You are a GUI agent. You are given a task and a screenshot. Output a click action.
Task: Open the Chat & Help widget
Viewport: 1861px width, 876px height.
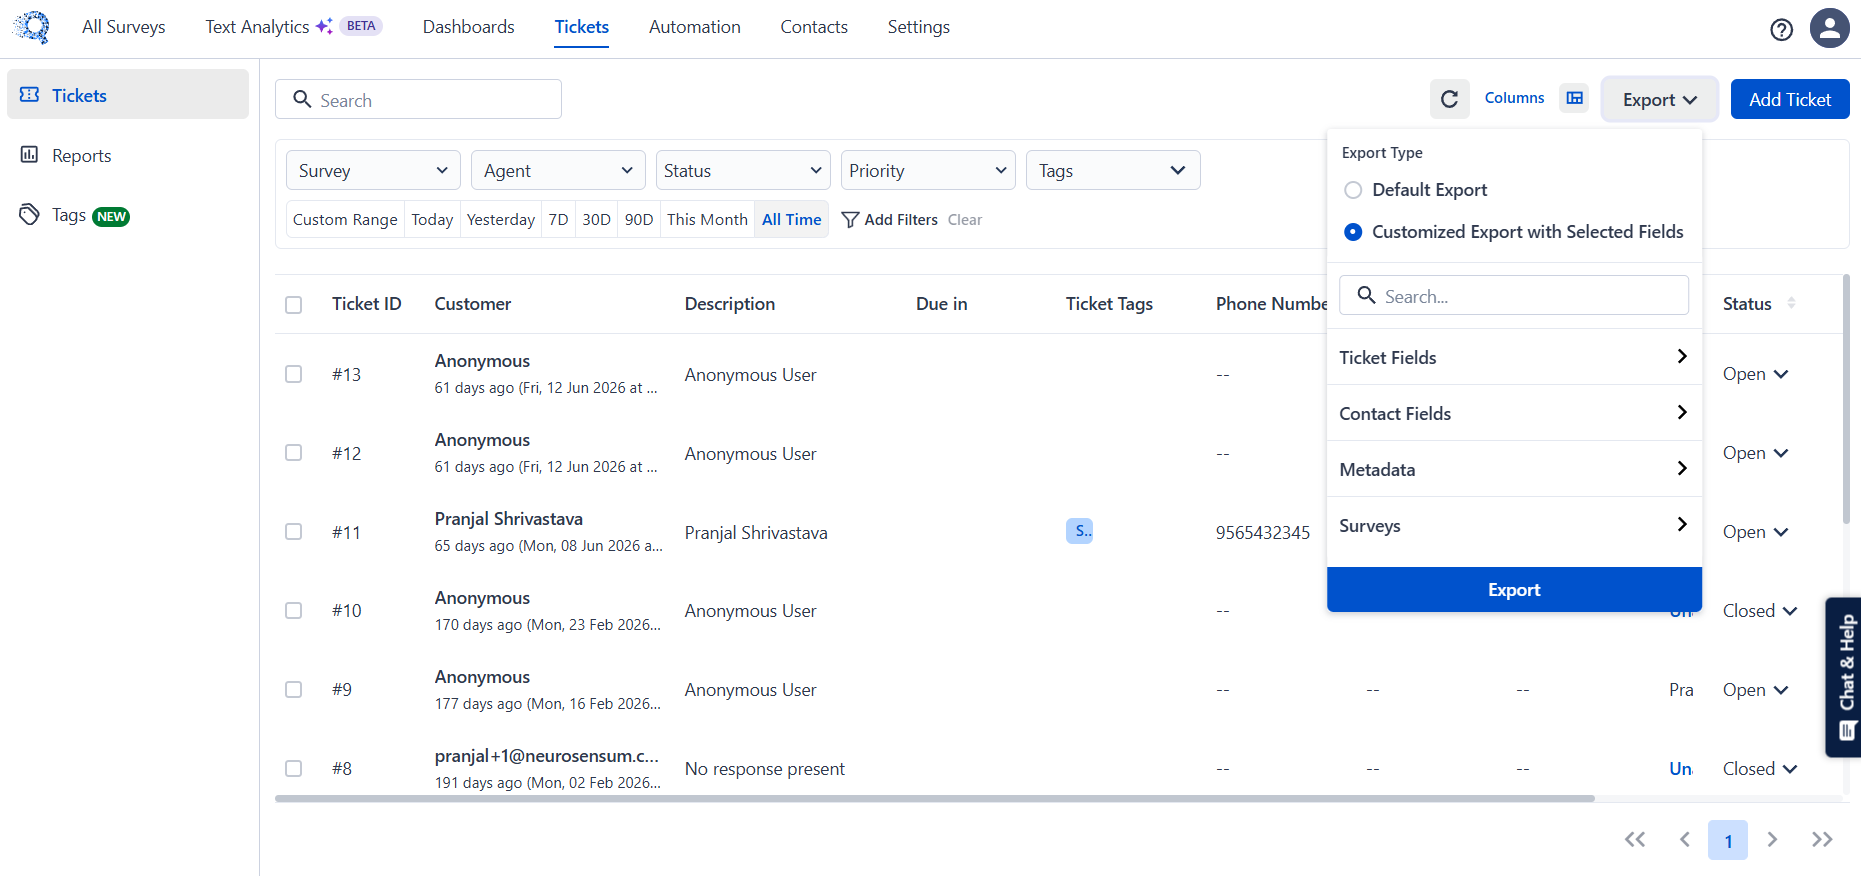tap(1844, 677)
